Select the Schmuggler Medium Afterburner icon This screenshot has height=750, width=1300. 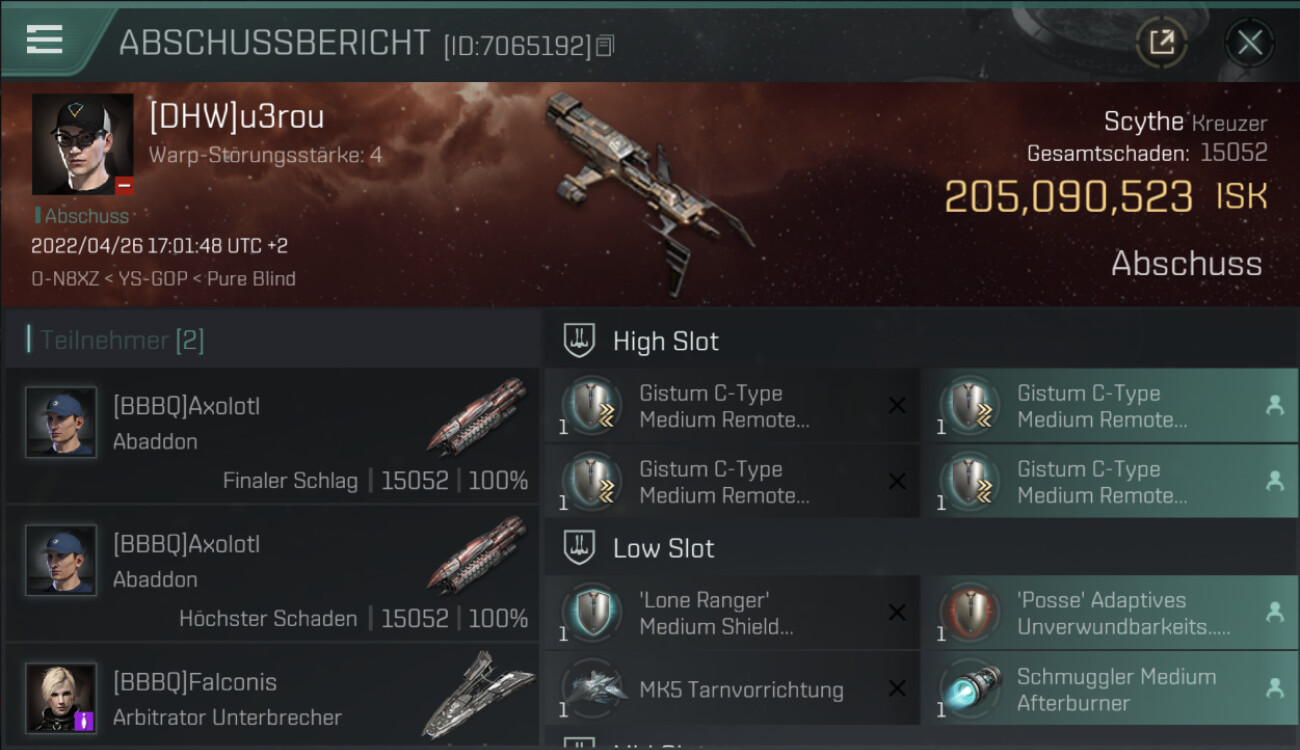[x=970, y=688]
